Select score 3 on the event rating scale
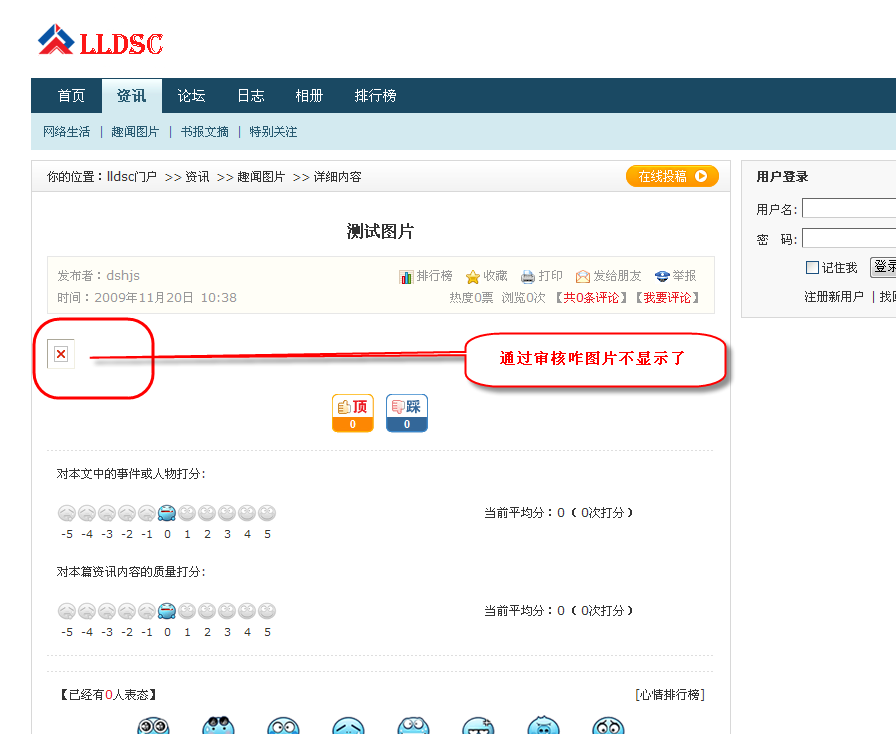 pos(227,512)
